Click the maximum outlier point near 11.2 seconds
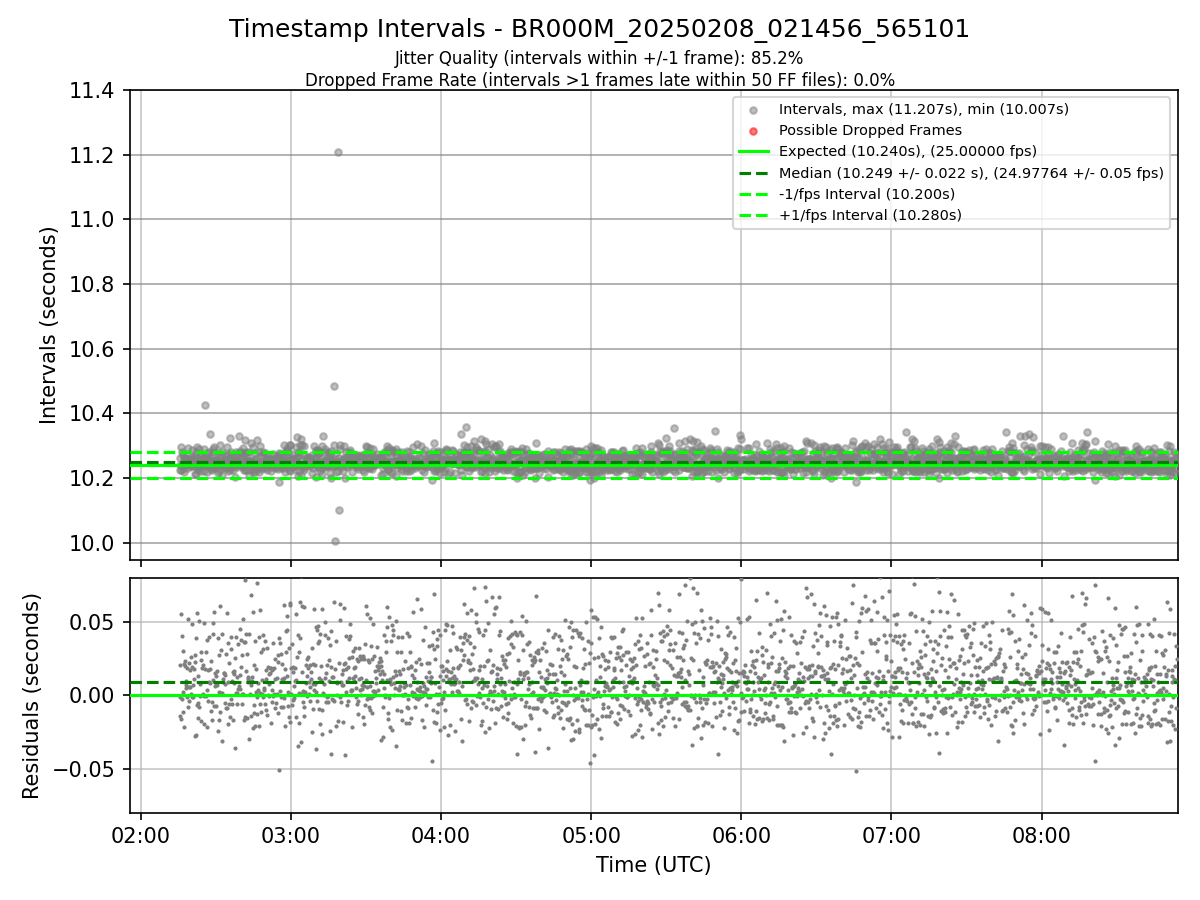Image resolution: width=1200 pixels, height=900 pixels. pos(338,153)
